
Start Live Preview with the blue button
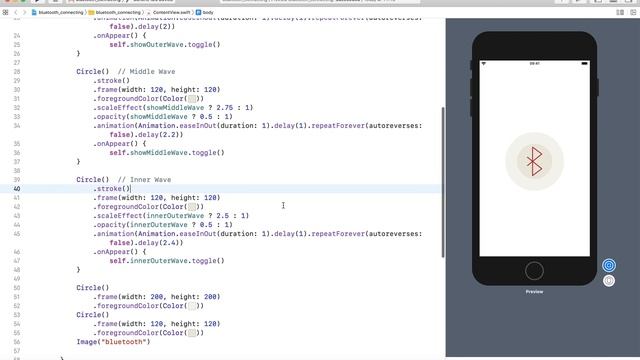(x=609, y=265)
